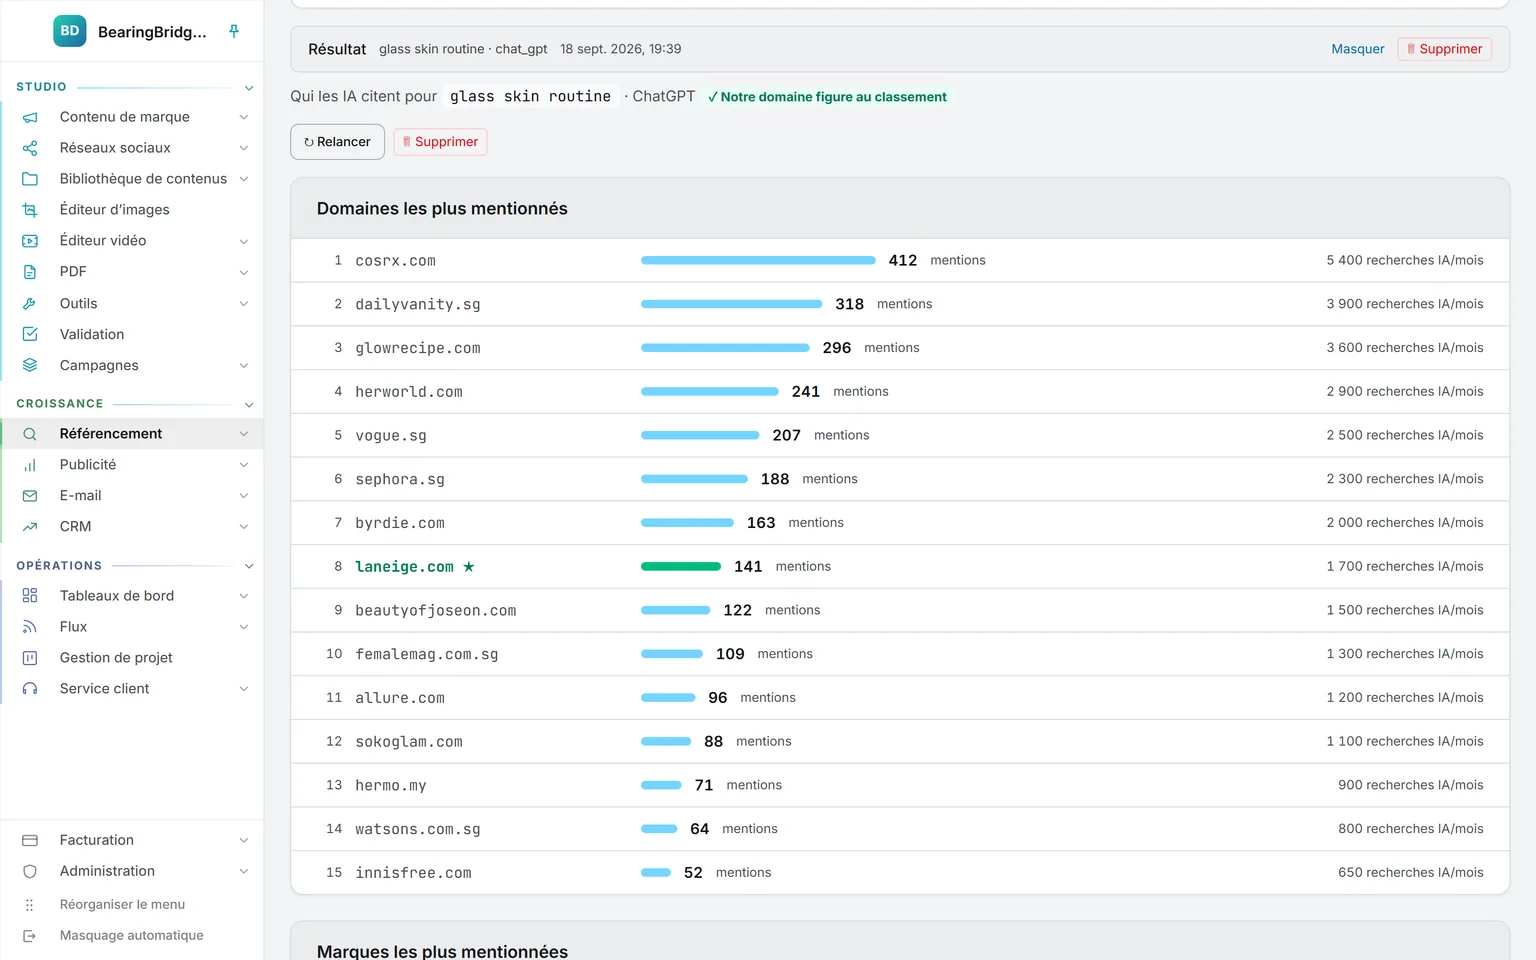Click the trend arrow icon for CRM

pos(30,527)
